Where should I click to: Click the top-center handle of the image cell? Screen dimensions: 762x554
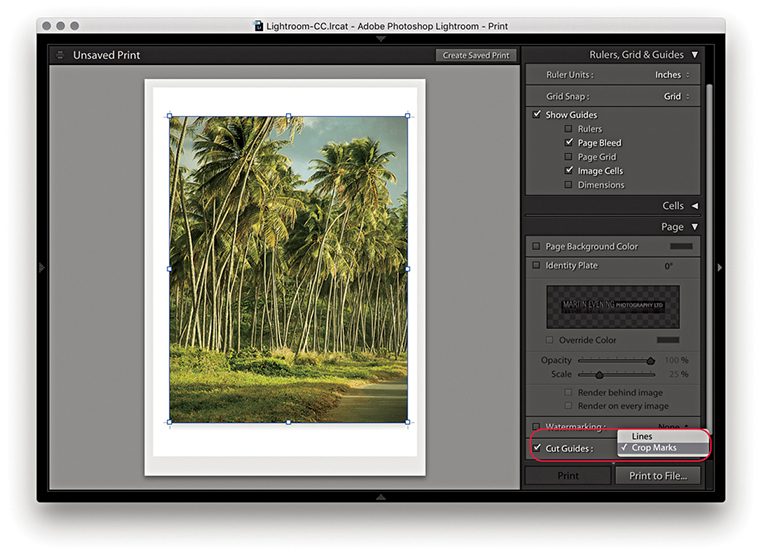pos(288,116)
